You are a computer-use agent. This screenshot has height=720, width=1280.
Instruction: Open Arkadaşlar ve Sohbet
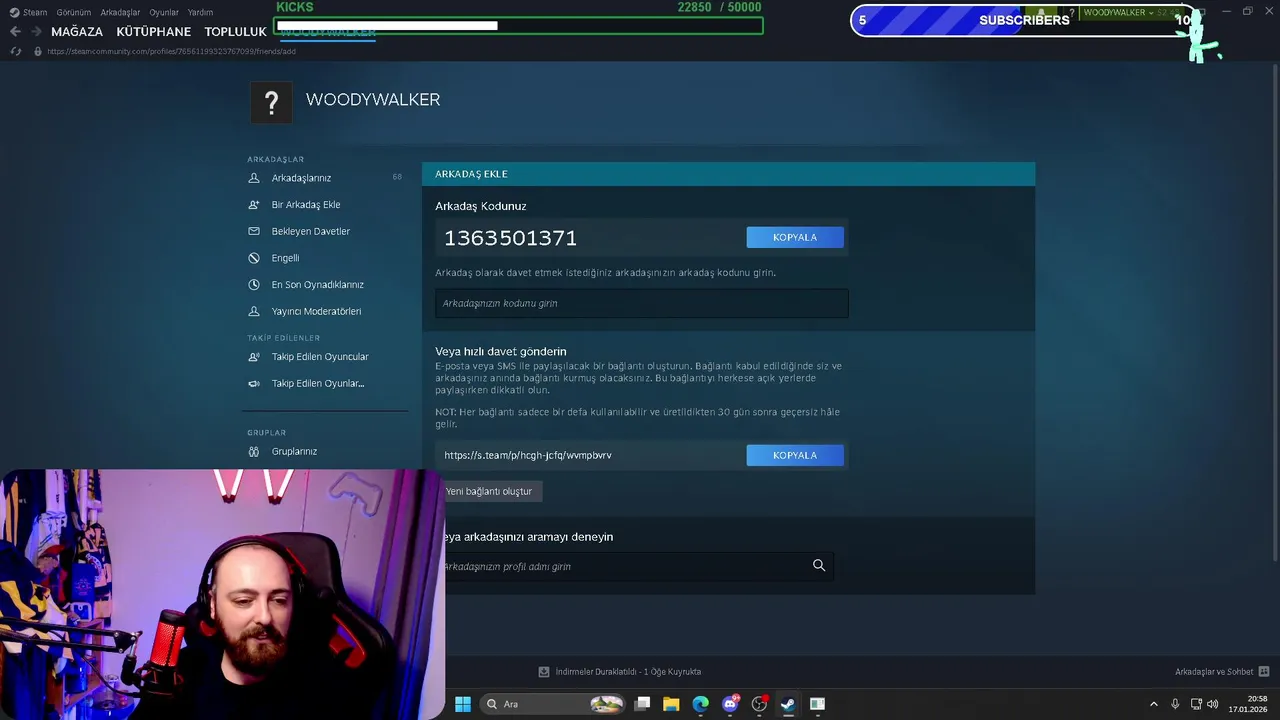point(1214,672)
